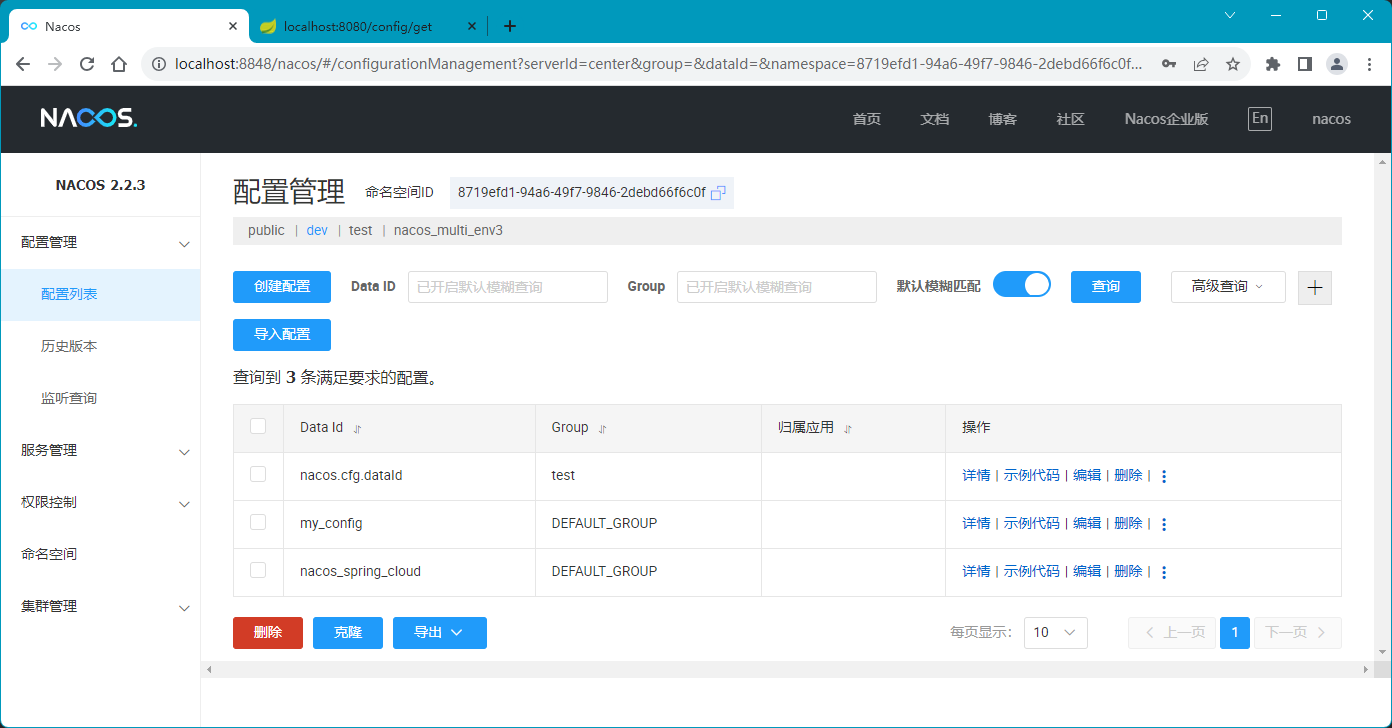The height and width of the screenshot is (728, 1392).
Task: Click the 查询 search button
Action: pyautogui.click(x=1106, y=287)
